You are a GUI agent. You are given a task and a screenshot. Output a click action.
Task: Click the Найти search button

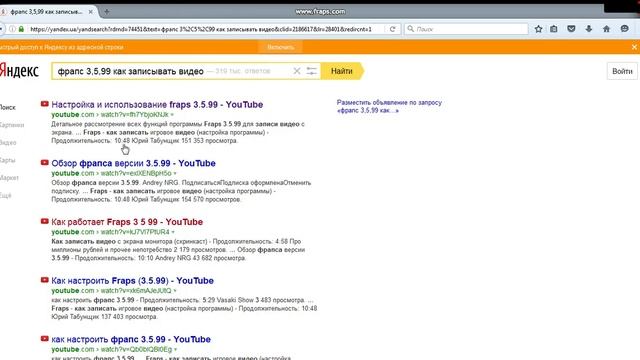point(342,71)
